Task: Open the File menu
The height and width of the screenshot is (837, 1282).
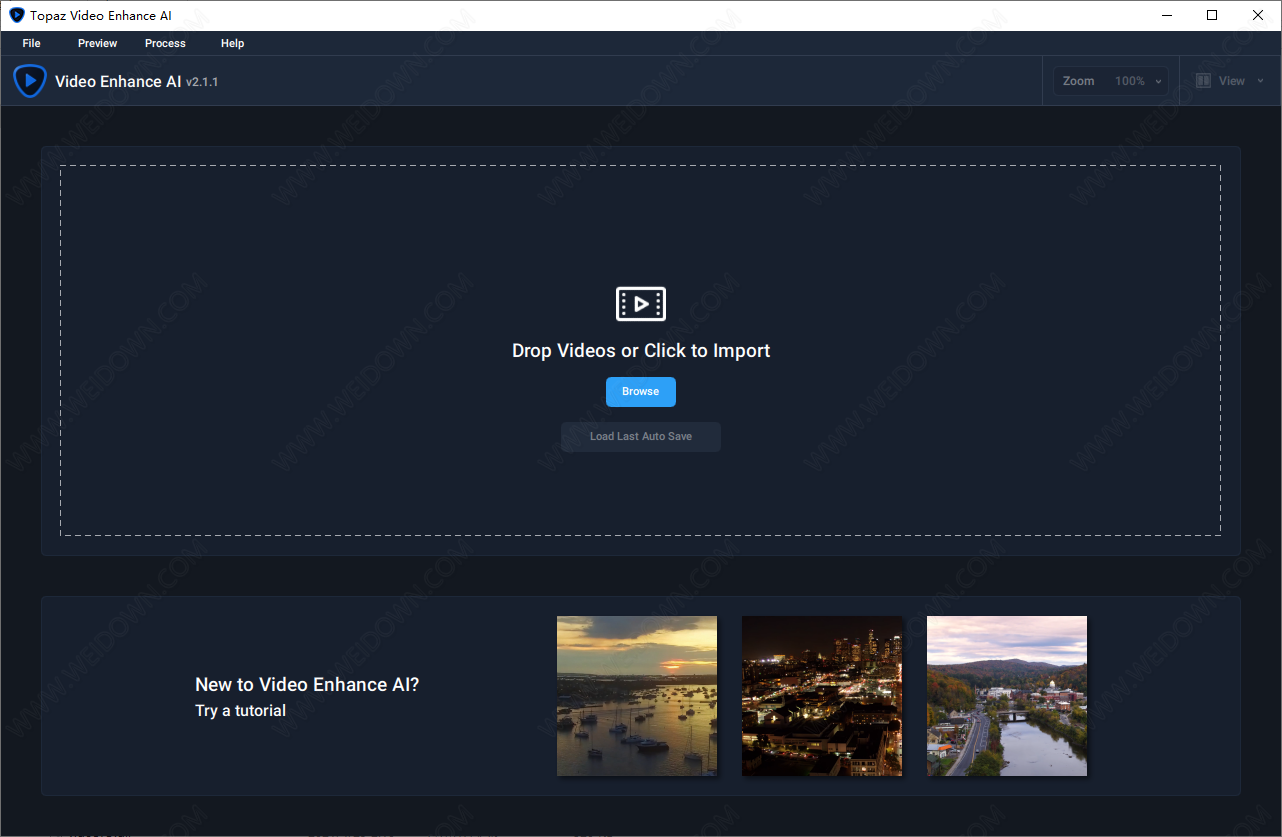Action: (32, 43)
